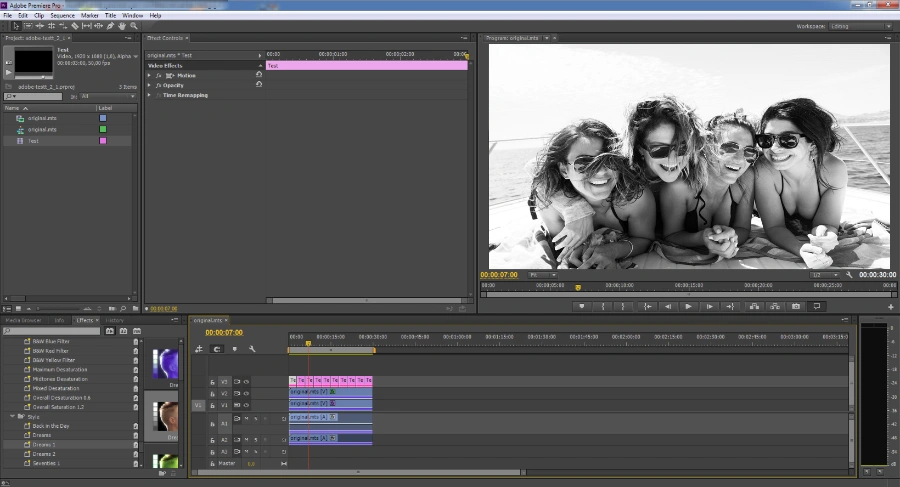
Task: Select the Razor tool
Action: 75,26
